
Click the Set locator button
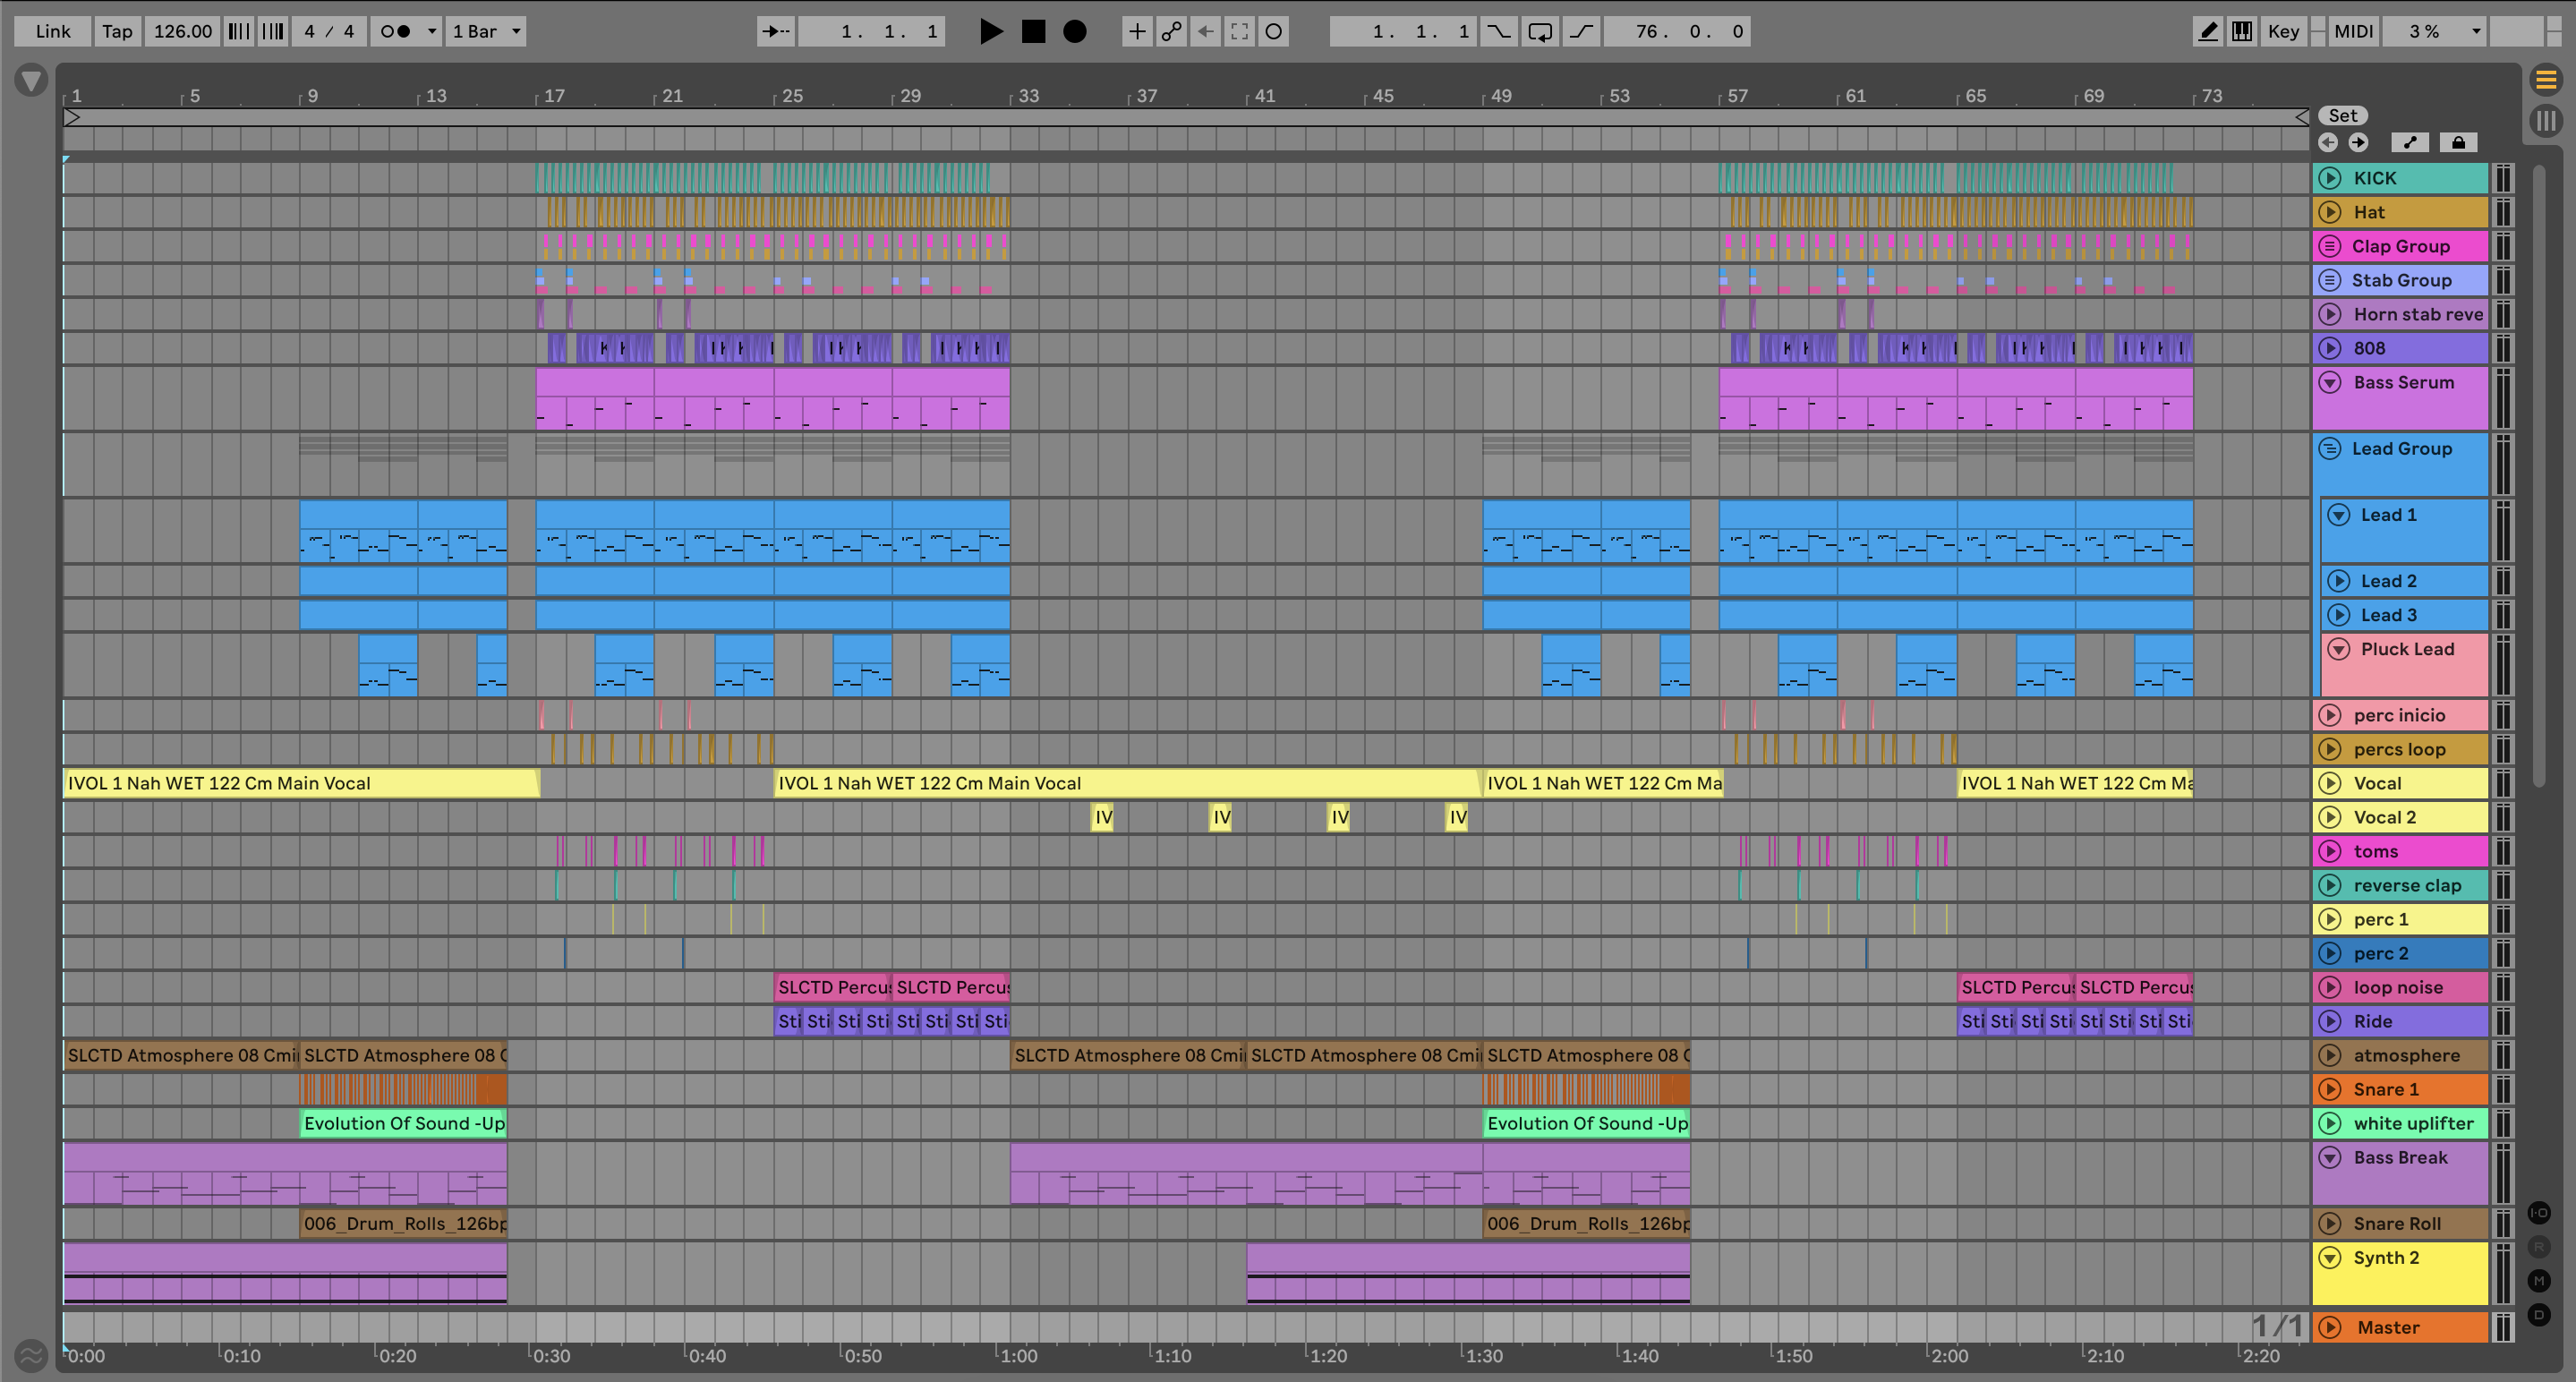point(2342,115)
